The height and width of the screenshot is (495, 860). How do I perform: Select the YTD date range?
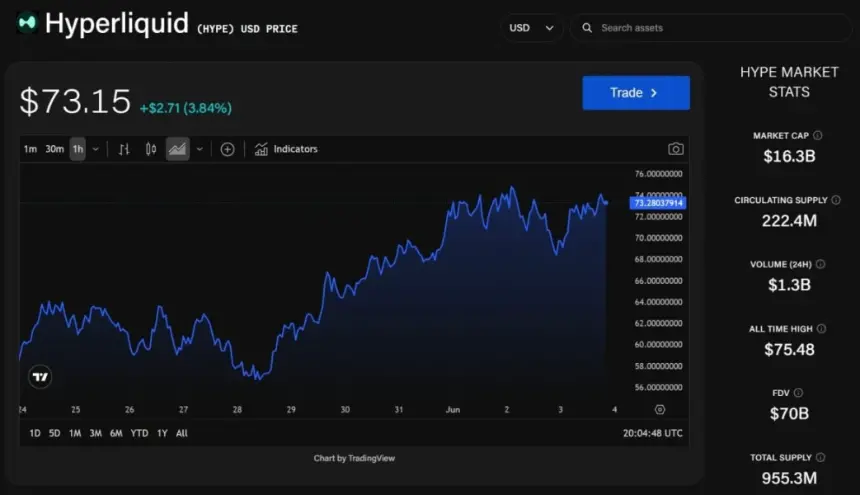click(x=139, y=433)
